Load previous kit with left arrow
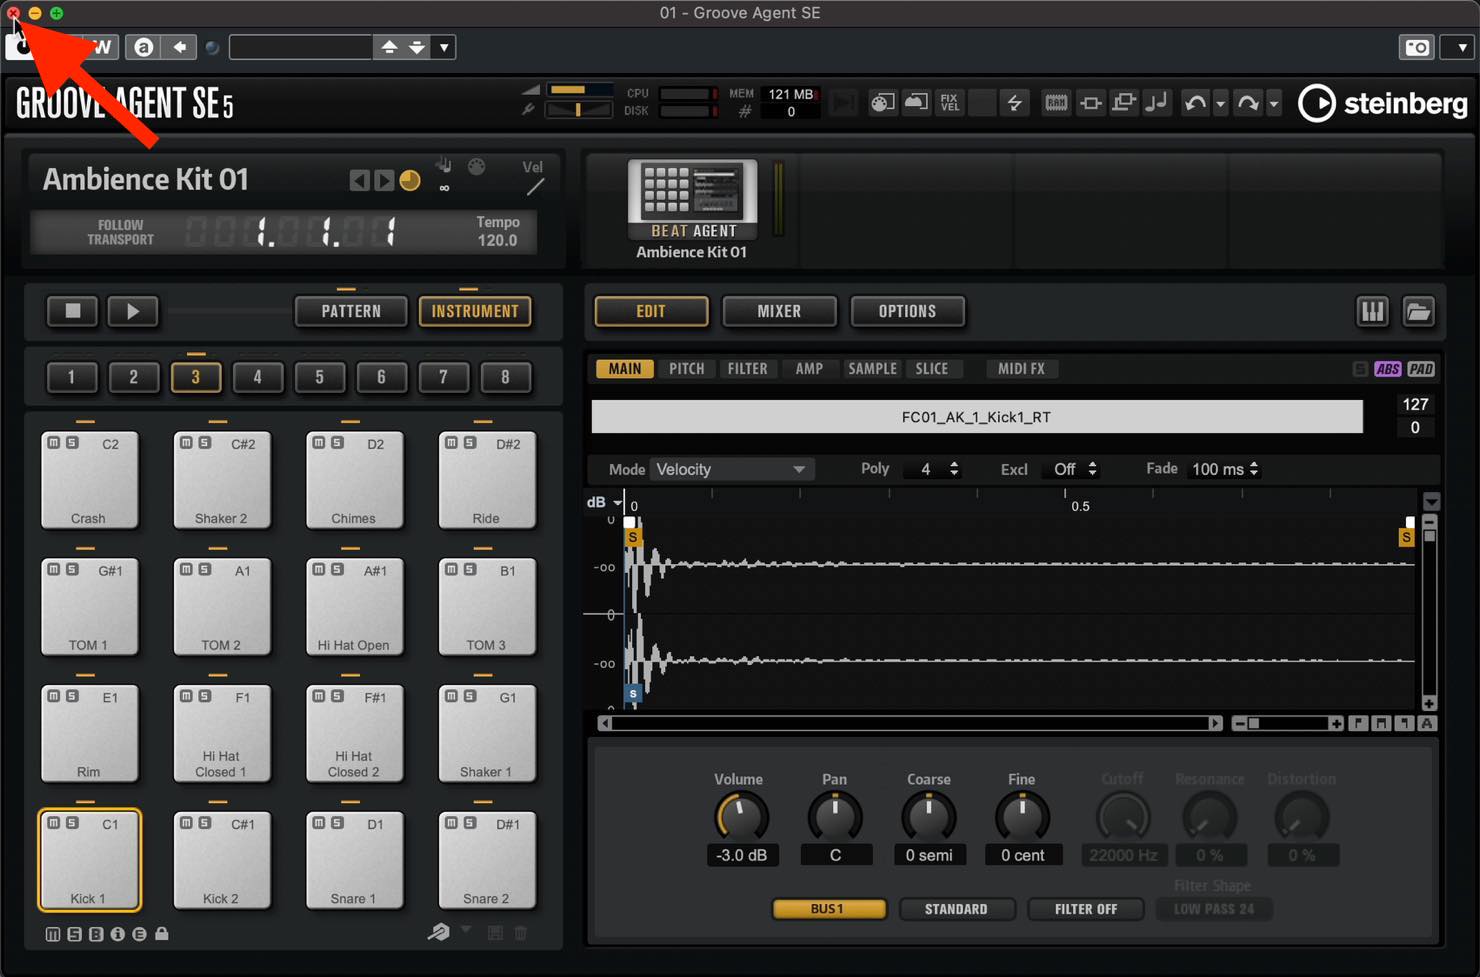Screen dimensions: 1480x977 pos(358,181)
